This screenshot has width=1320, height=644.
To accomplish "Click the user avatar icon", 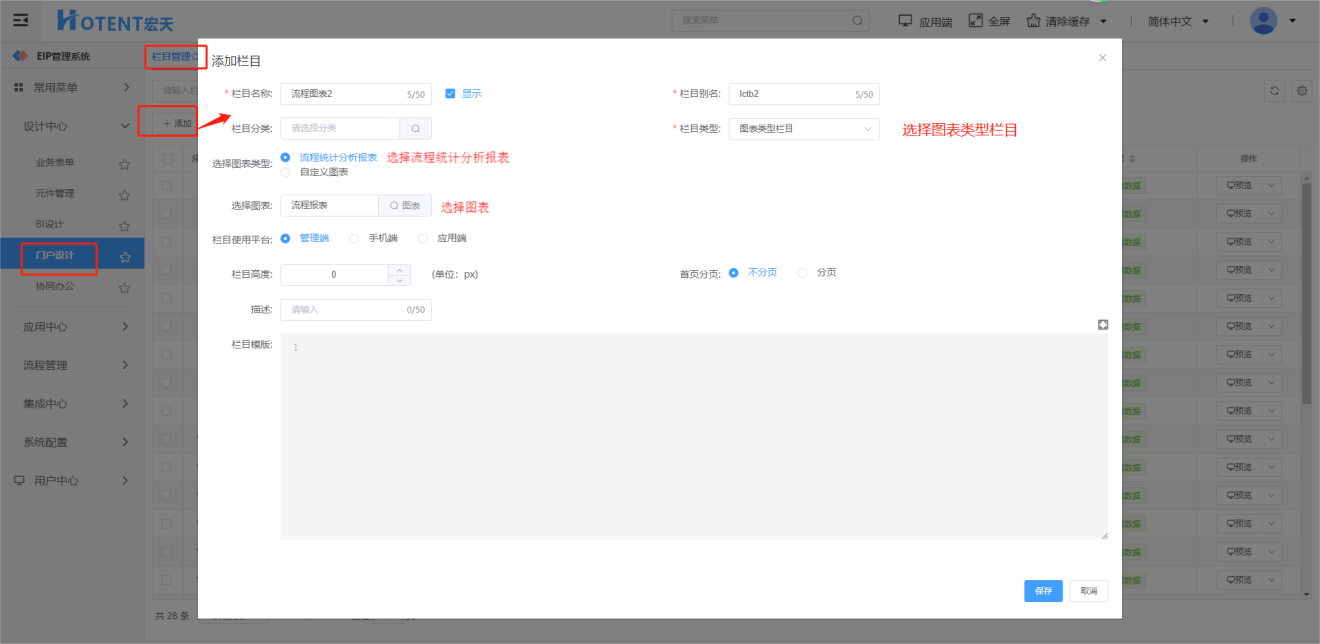I will point(1264,21).
